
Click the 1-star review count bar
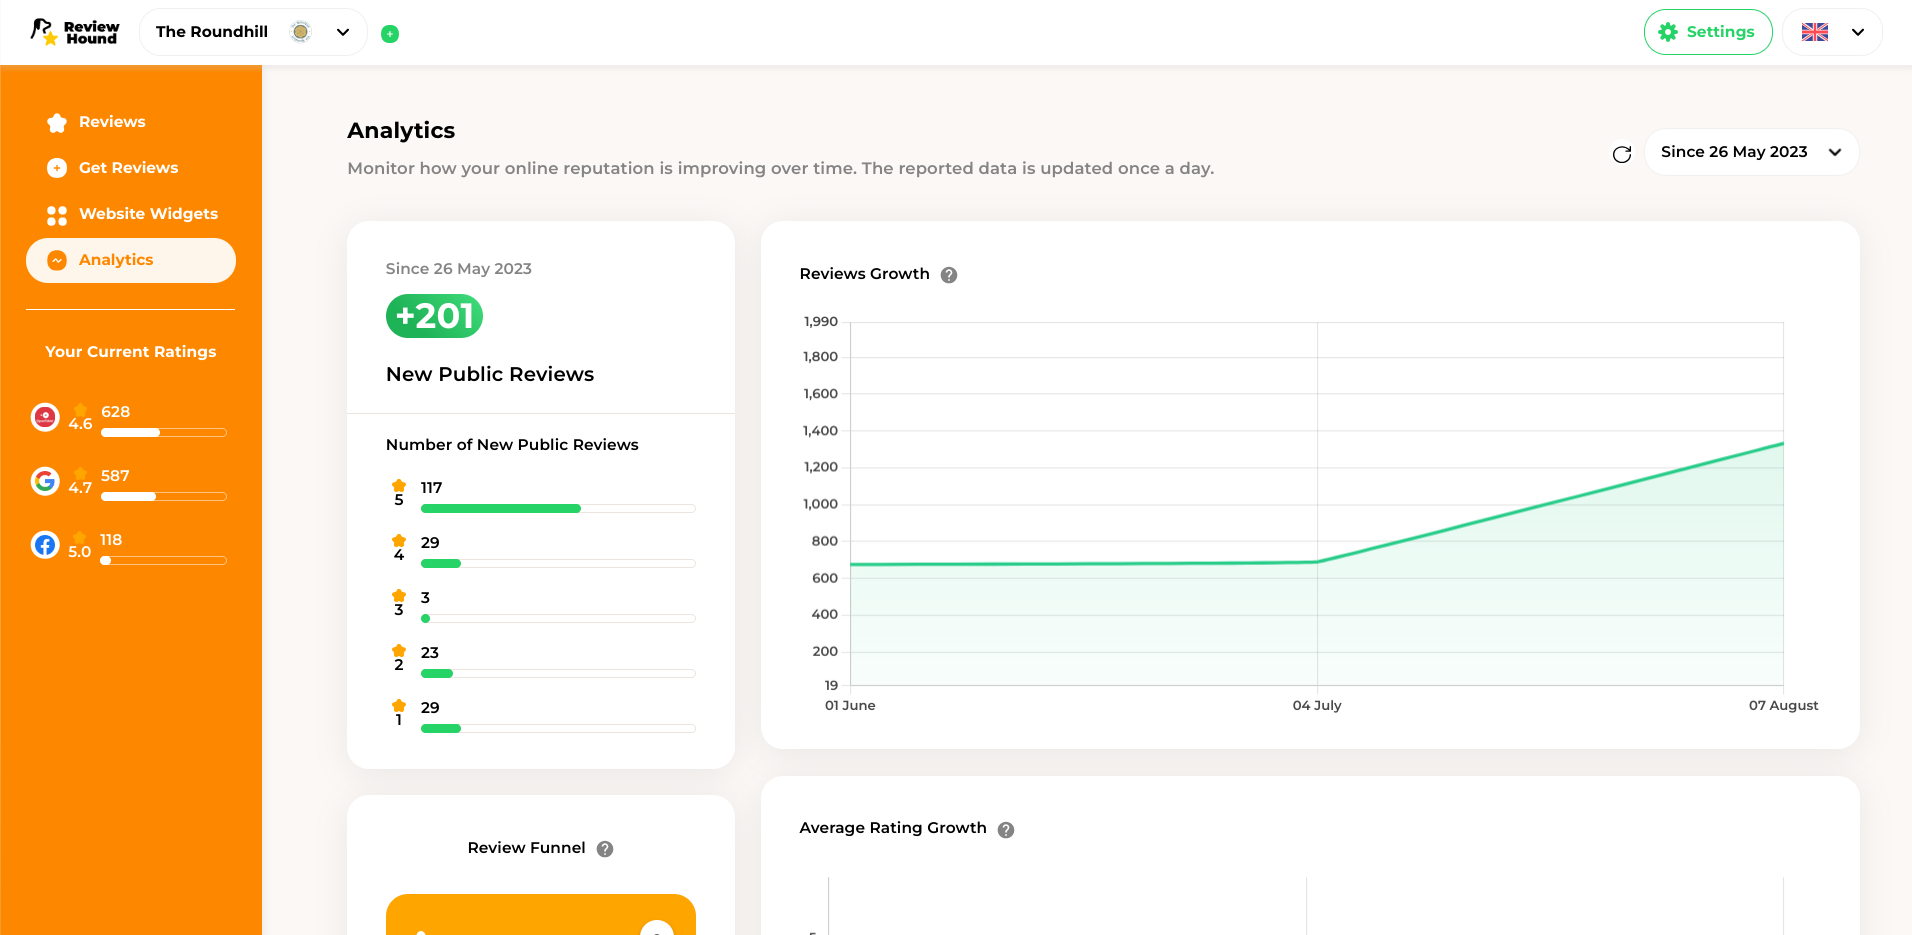[558, 729]
